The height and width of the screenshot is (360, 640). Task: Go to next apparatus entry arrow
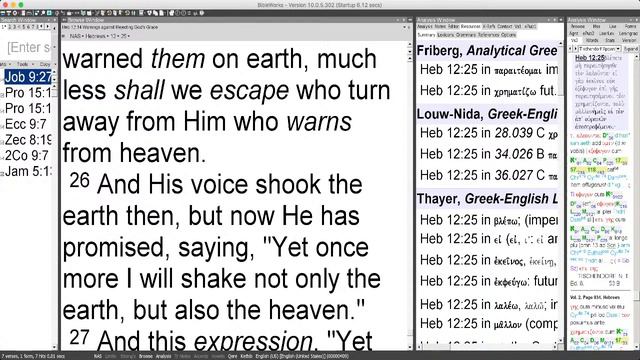(x=575, y=49)
